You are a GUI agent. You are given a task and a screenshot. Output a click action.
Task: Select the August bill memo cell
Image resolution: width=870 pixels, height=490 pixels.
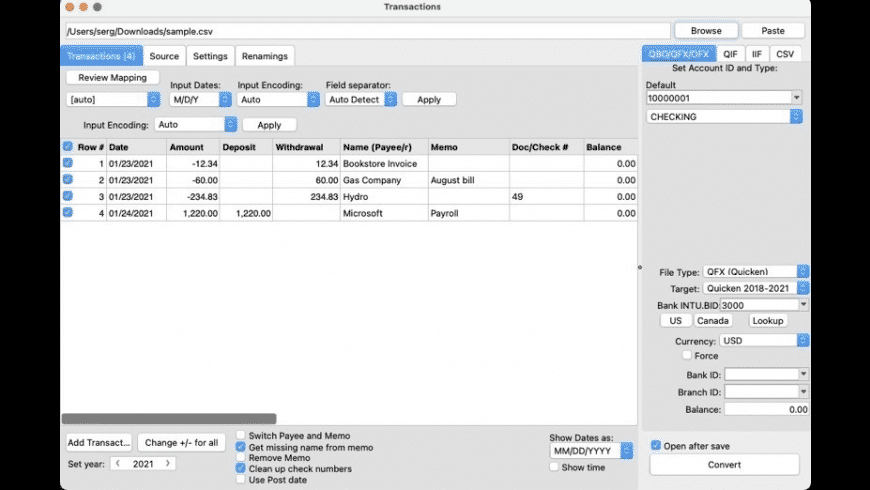[x=469, y=180]
